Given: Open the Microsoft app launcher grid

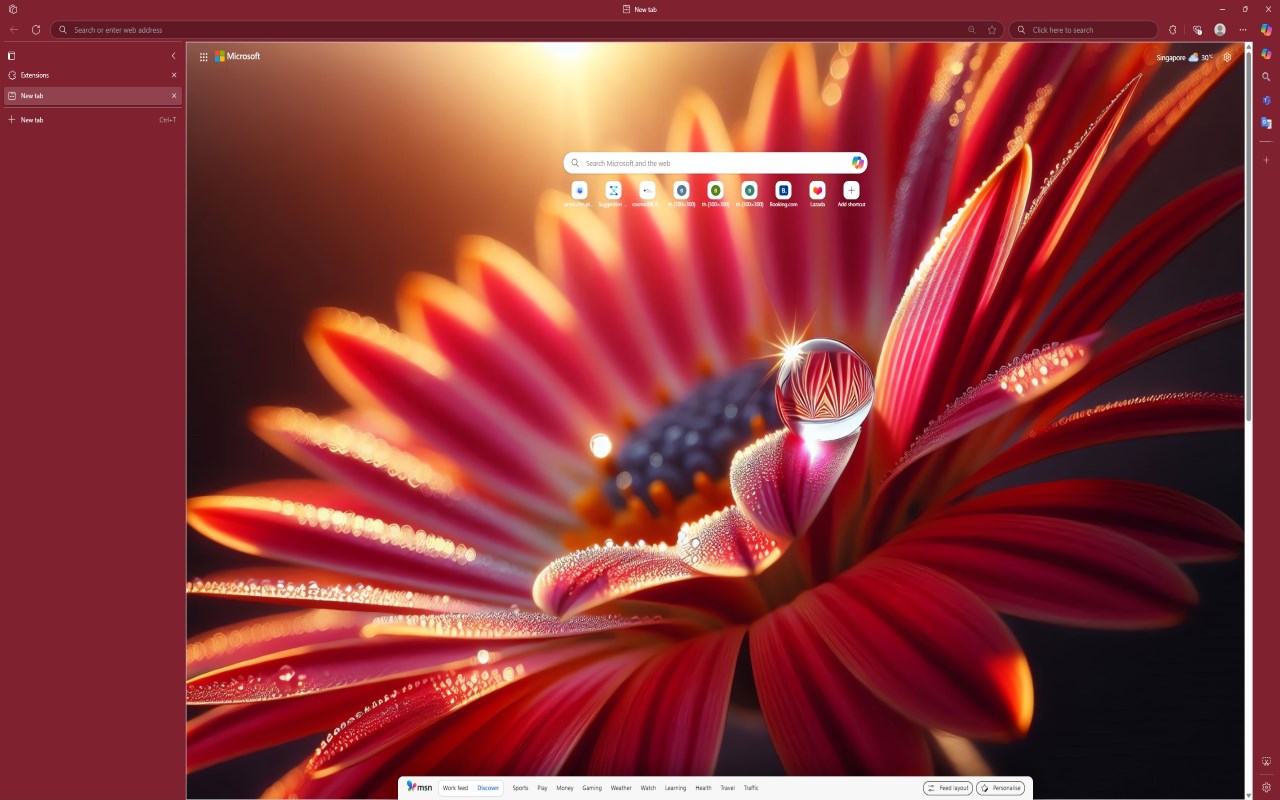Looking at the screenshot, I should (204, 57).
